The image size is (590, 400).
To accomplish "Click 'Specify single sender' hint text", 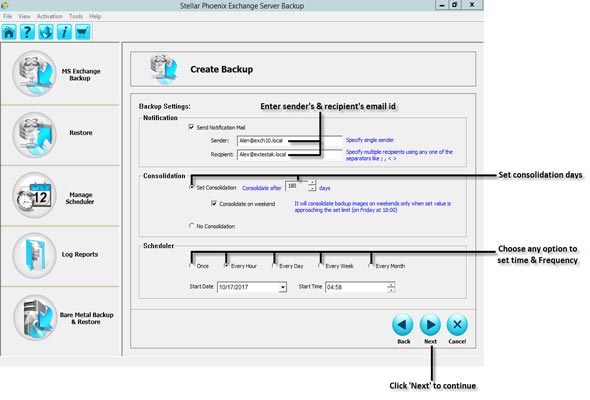I will click(x=370, y=140).
